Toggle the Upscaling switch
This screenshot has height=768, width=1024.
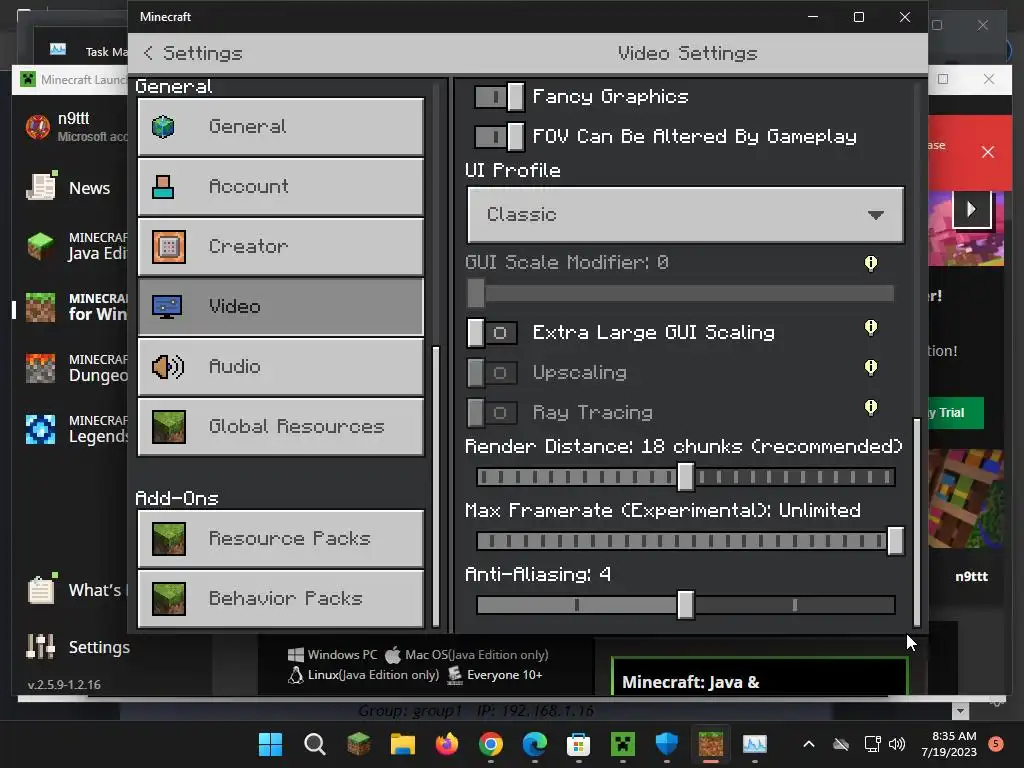click(492, 373)
